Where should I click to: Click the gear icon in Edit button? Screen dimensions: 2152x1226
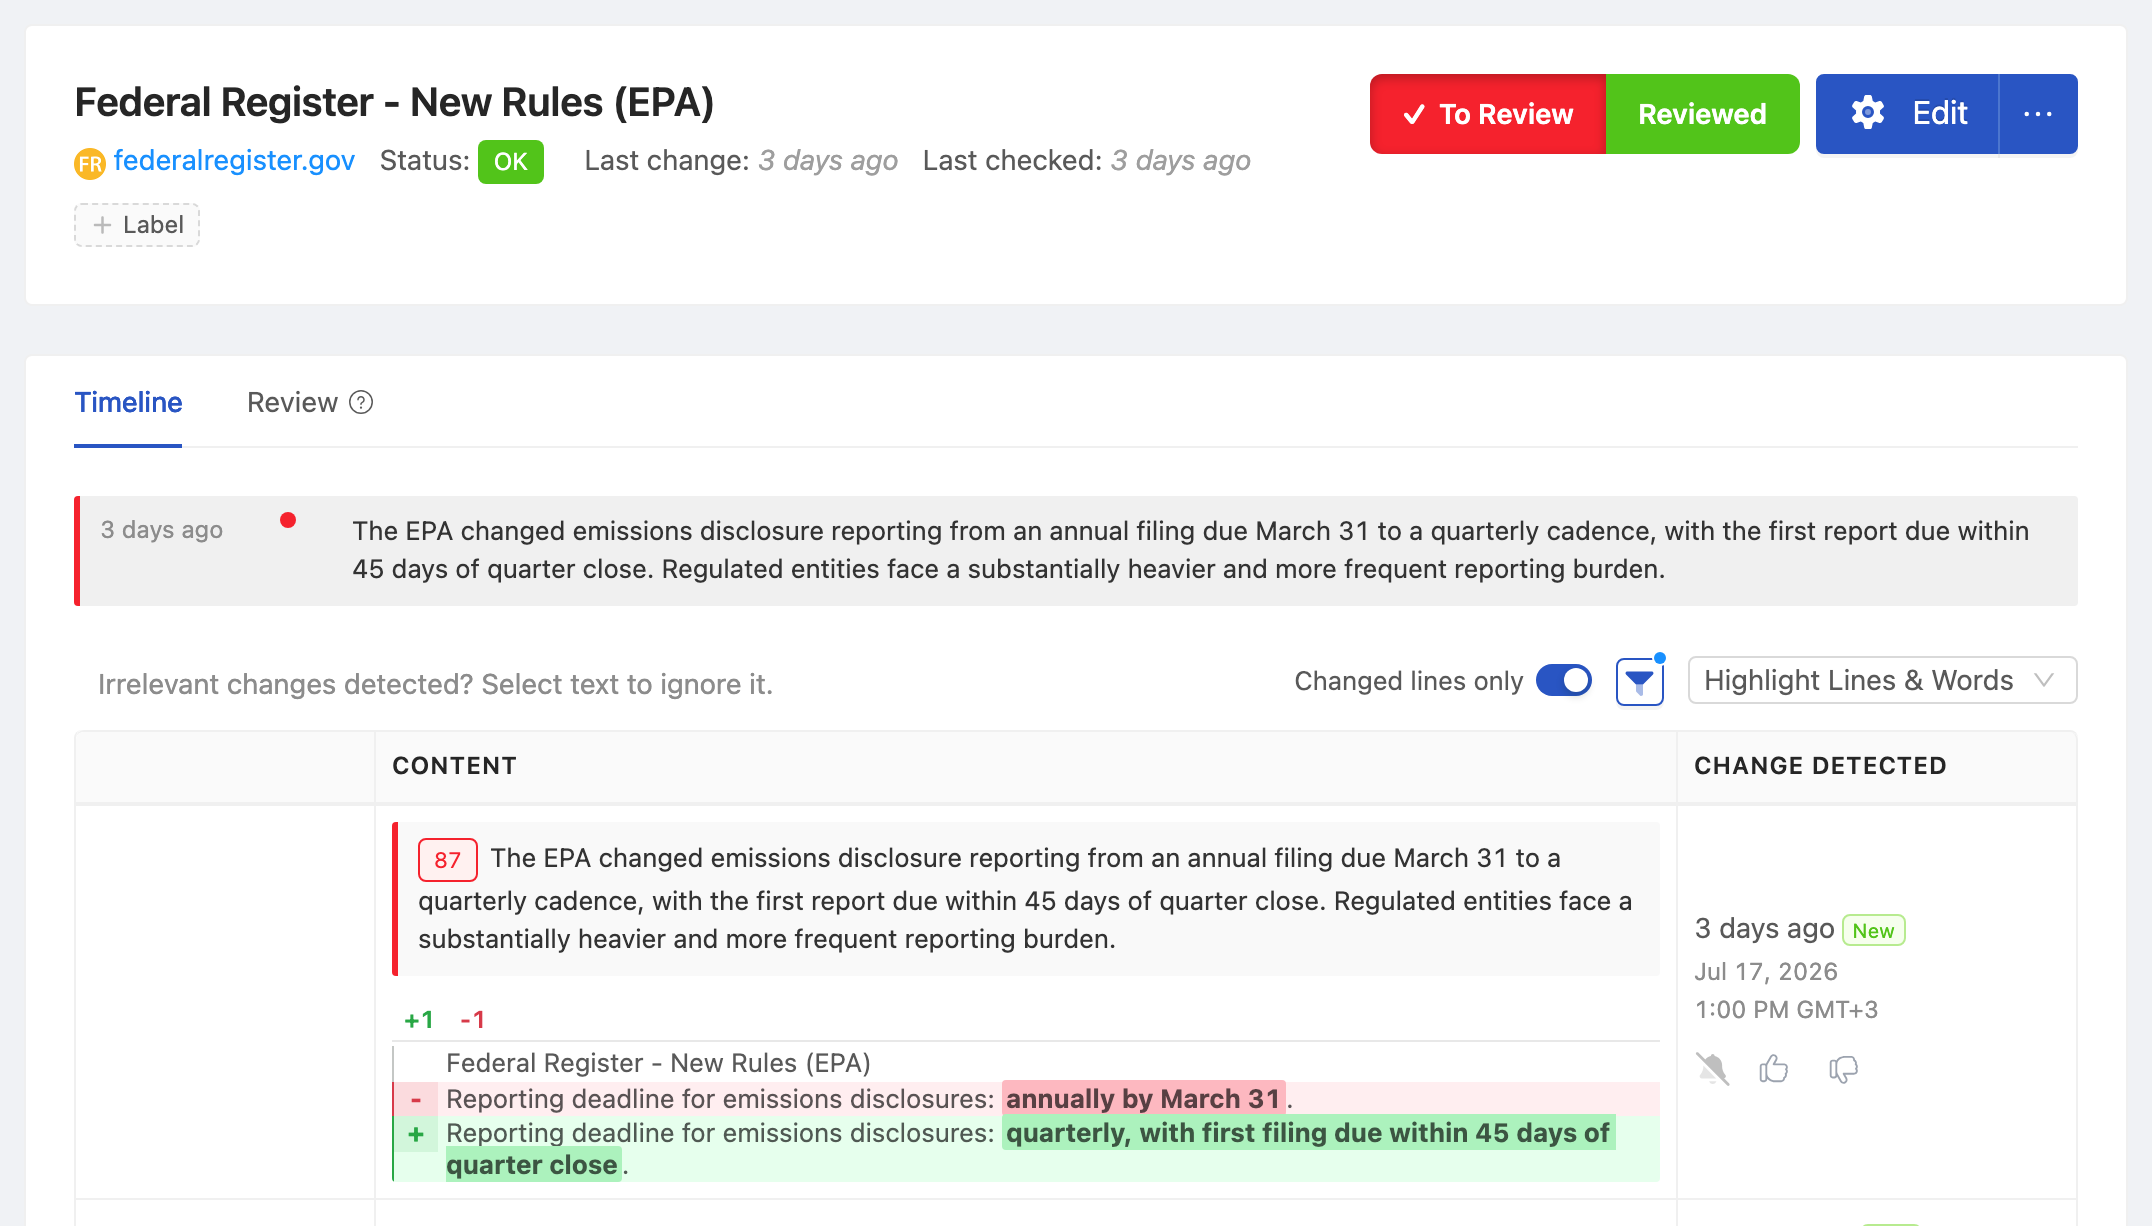point(1867,113)
